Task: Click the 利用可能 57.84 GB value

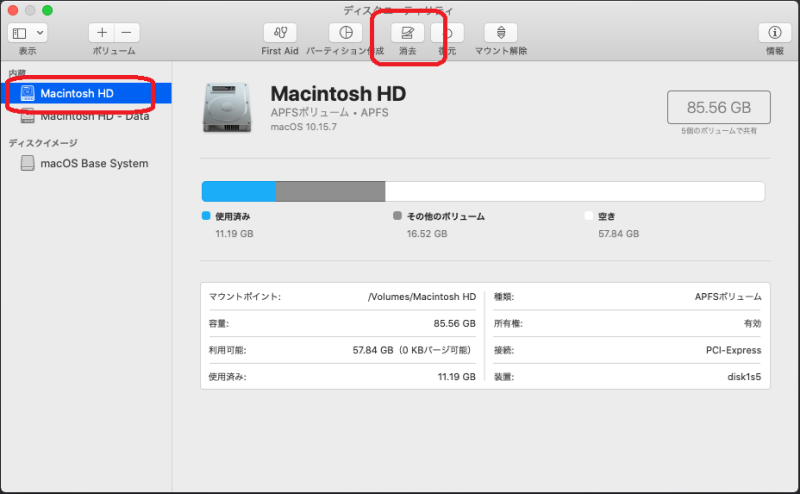Action: click(412, 350)
